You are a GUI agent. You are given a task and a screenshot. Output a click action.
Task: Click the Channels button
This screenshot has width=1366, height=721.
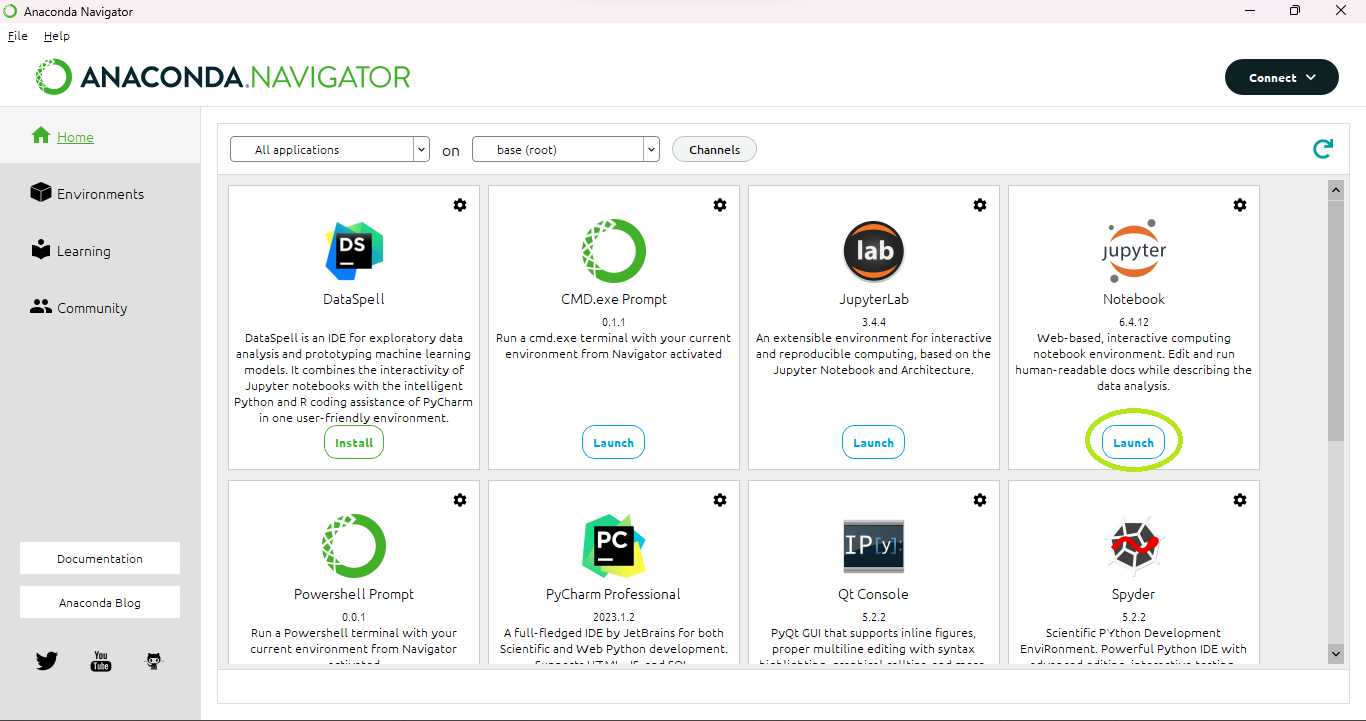(714, 150)
